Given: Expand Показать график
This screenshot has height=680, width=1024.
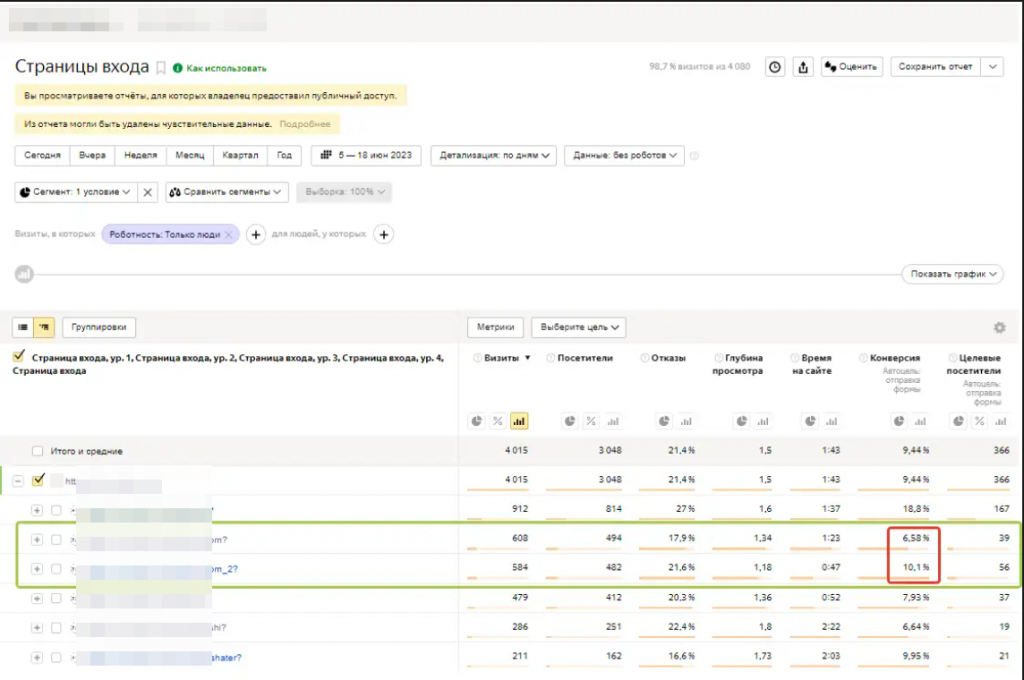Looking at the screenshot, I should click(953, 274).
